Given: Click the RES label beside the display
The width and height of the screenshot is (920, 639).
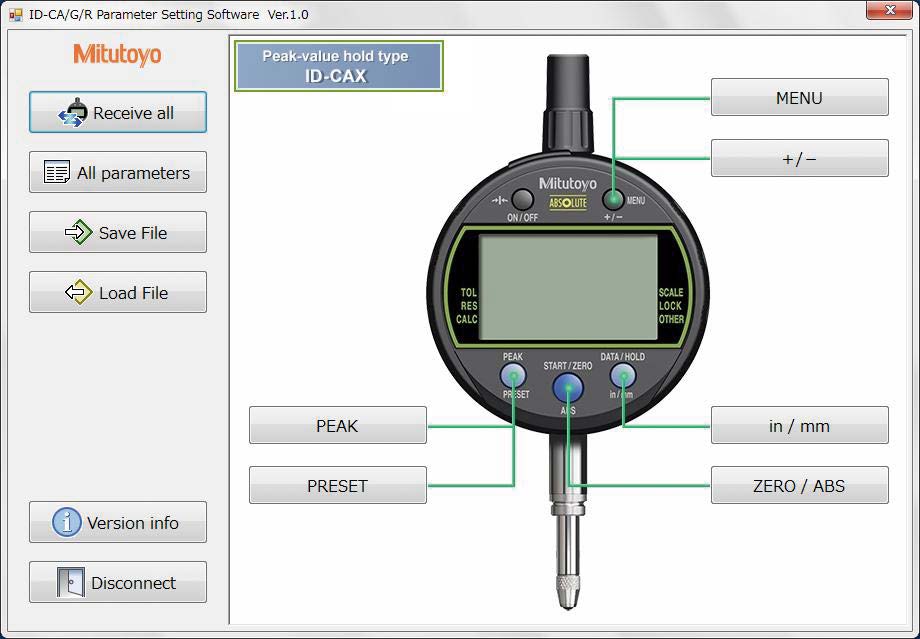Looking at the screenshot, I should 469,306.
